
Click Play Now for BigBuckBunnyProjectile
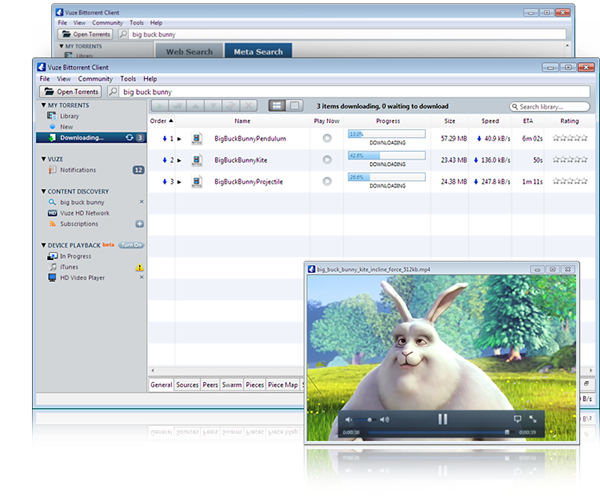click(x=327, y=182)
